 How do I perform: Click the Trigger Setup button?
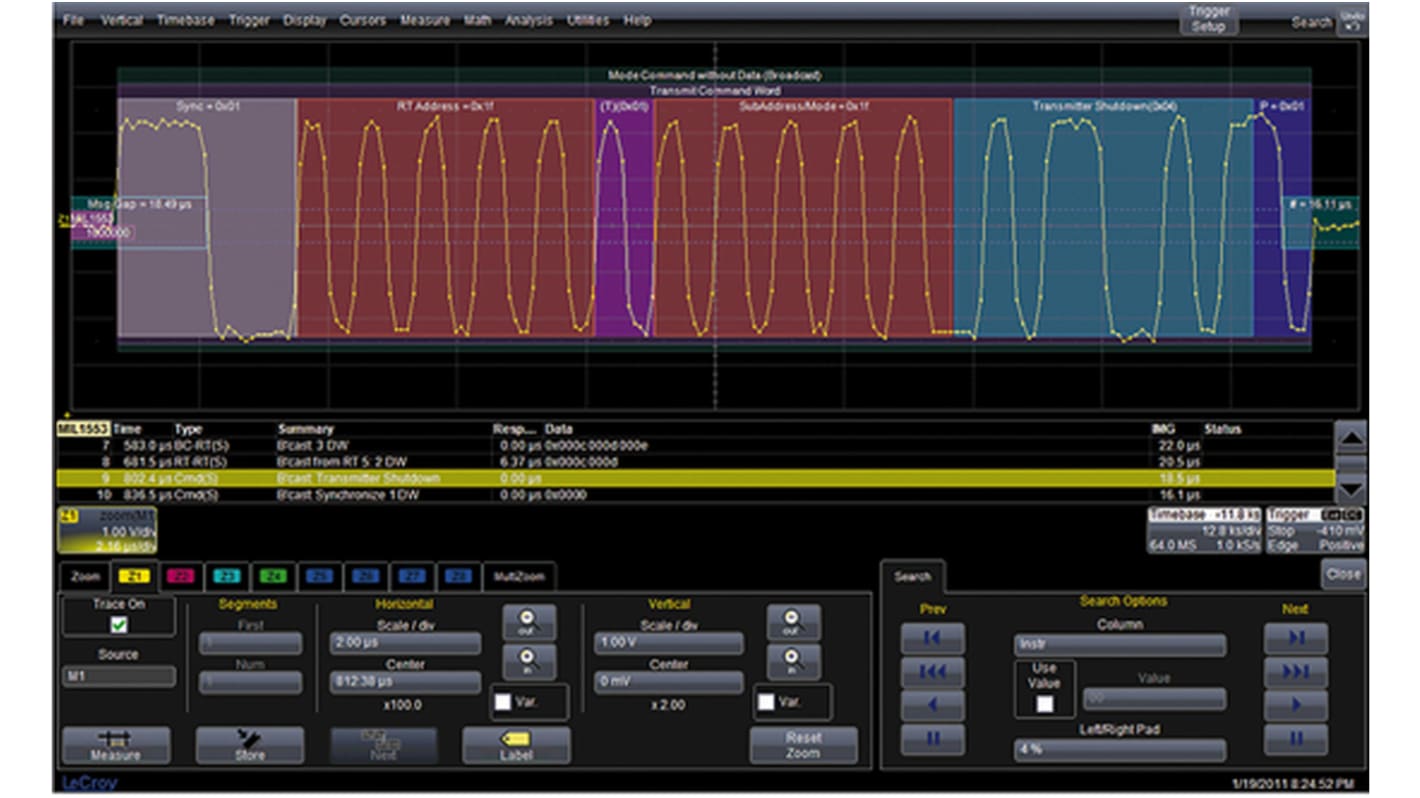click(x=1207, y=19)
